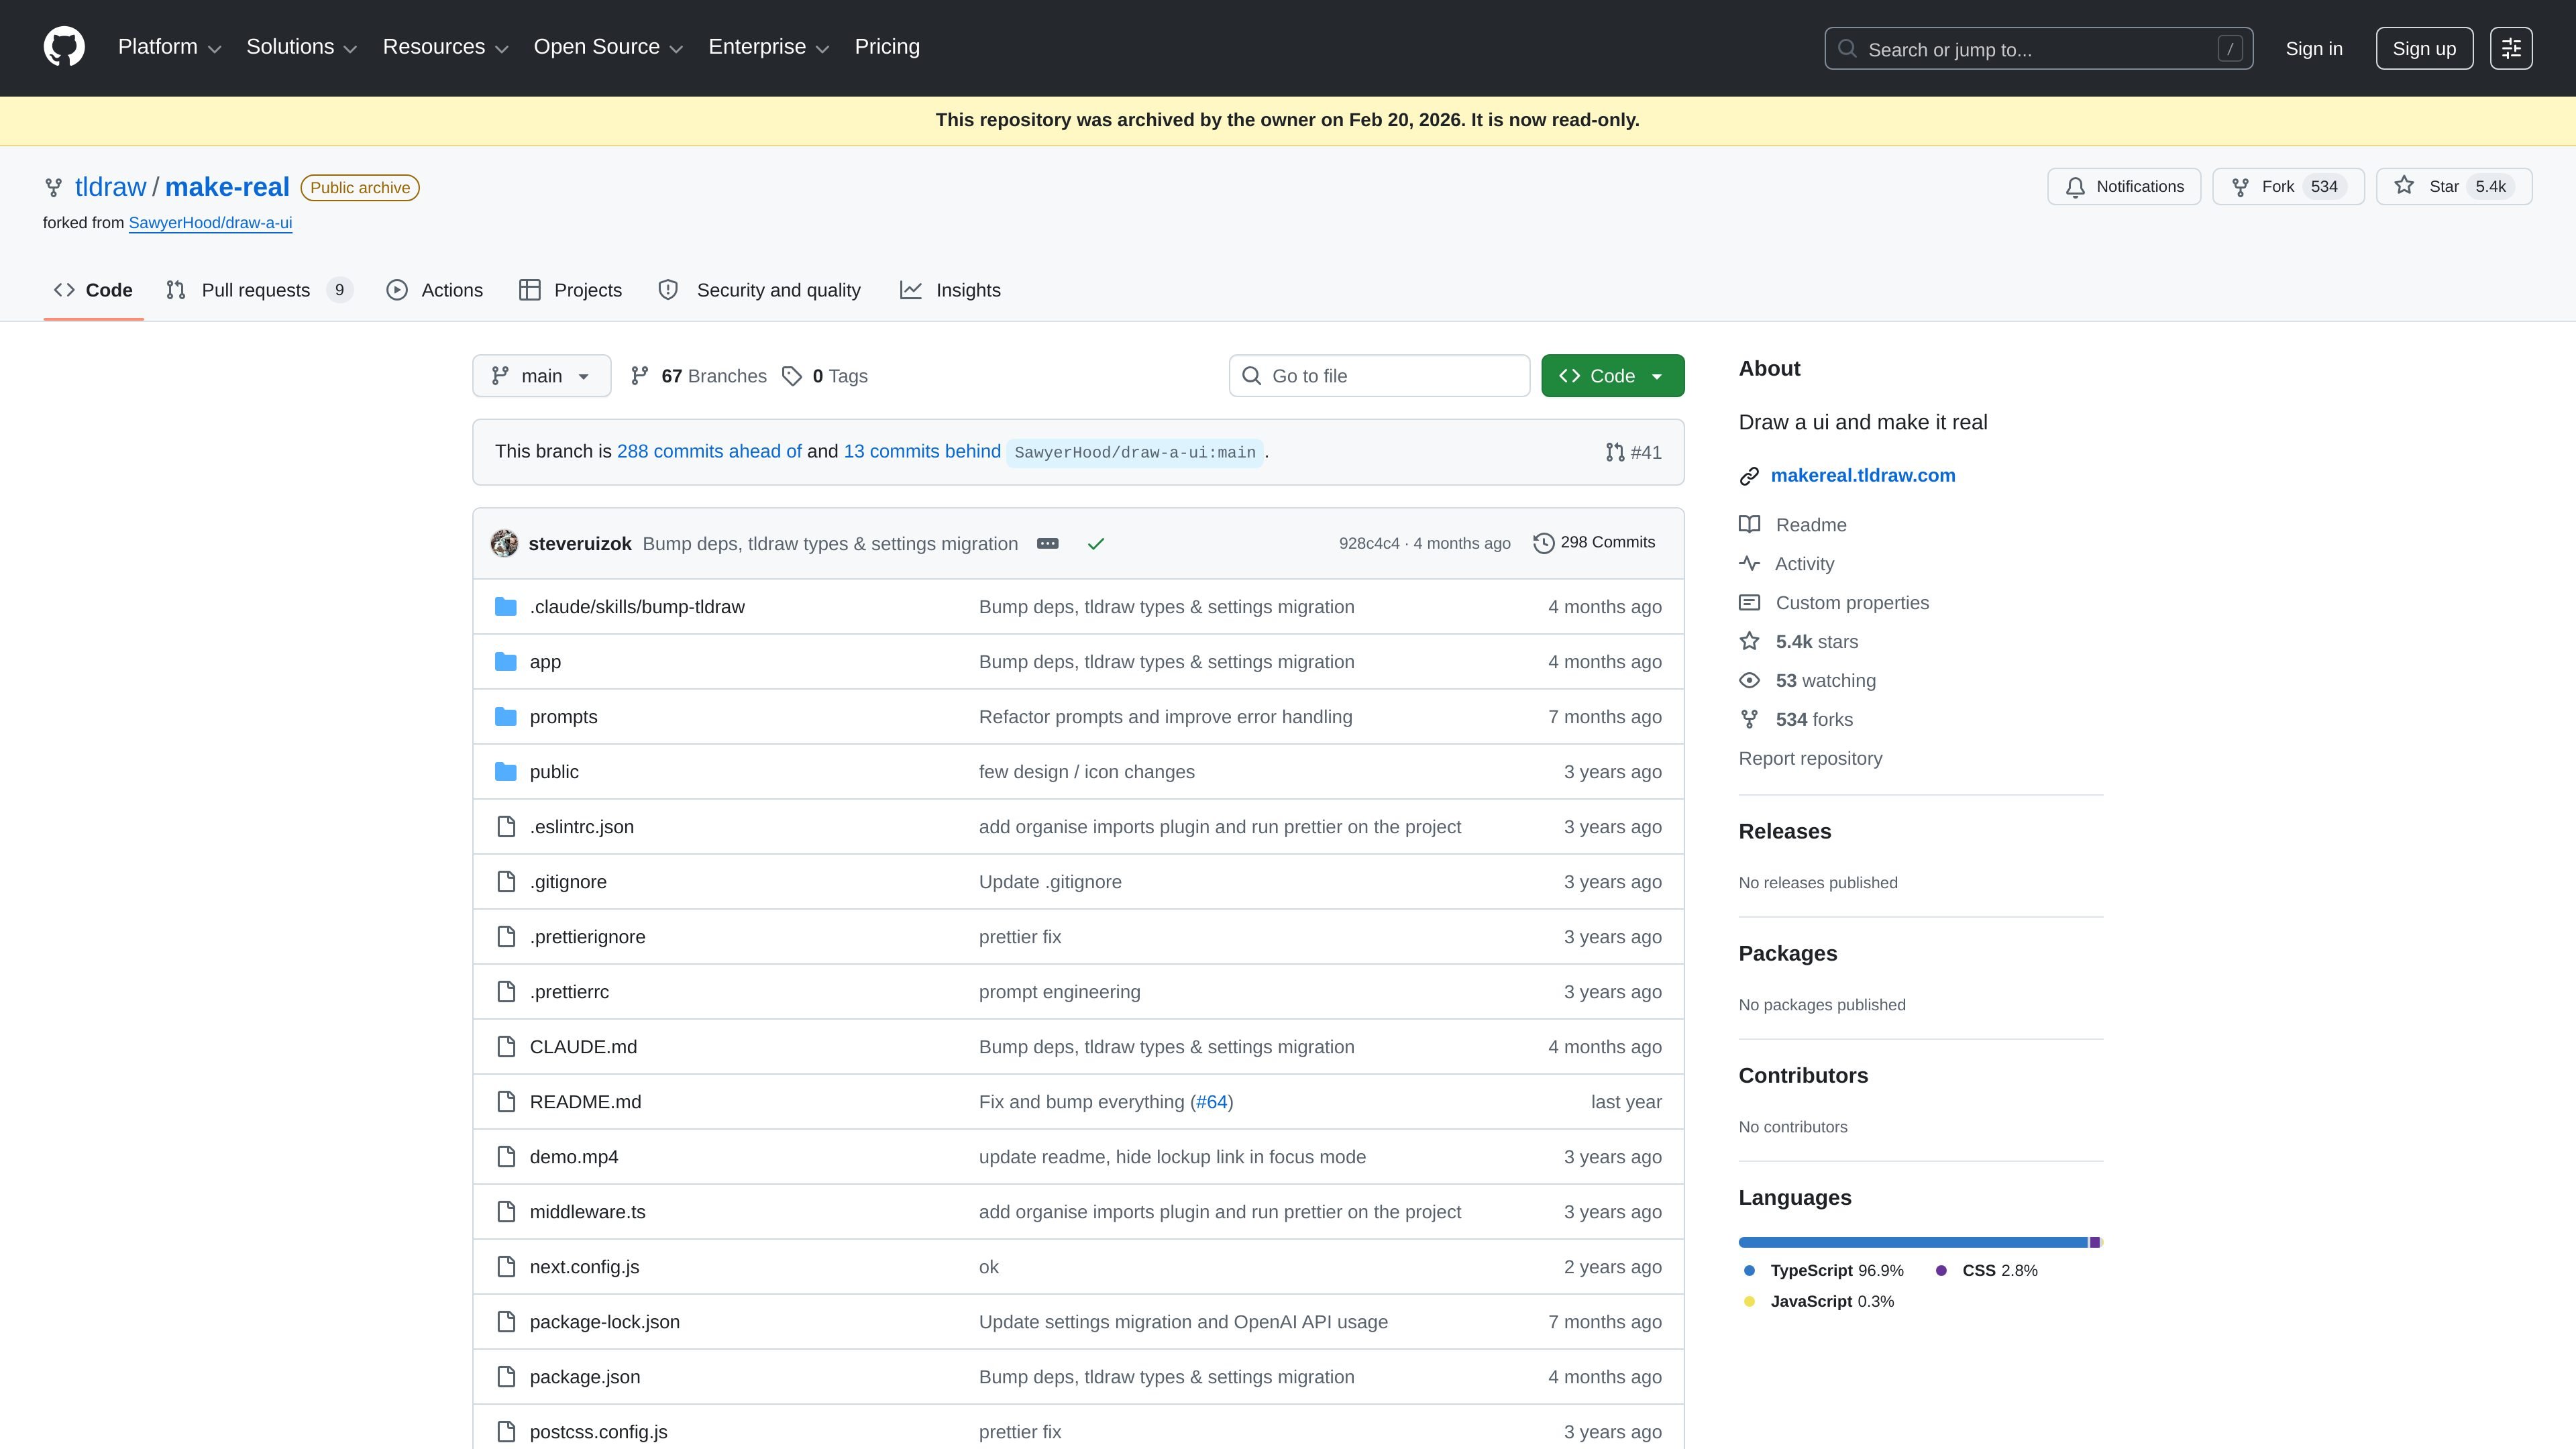Viewport: 2576px width, 1449px height.
Task: Switch to Security and quality tab
Action: 760,290
